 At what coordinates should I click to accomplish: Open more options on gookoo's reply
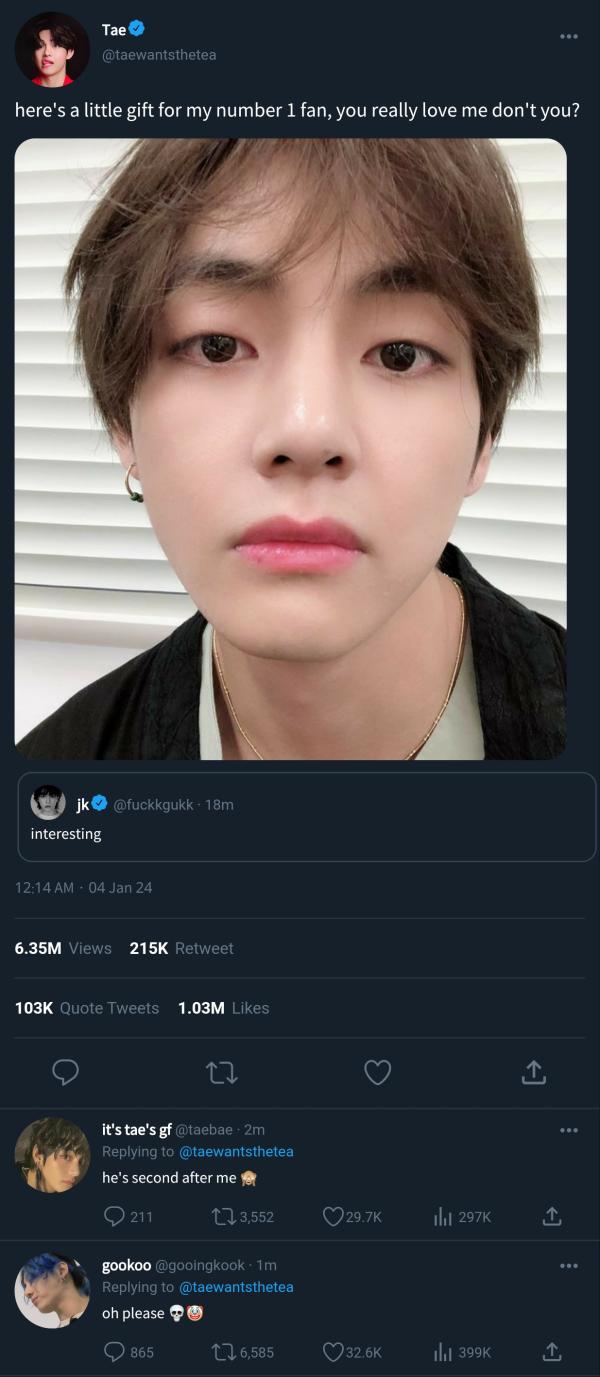568,1266
